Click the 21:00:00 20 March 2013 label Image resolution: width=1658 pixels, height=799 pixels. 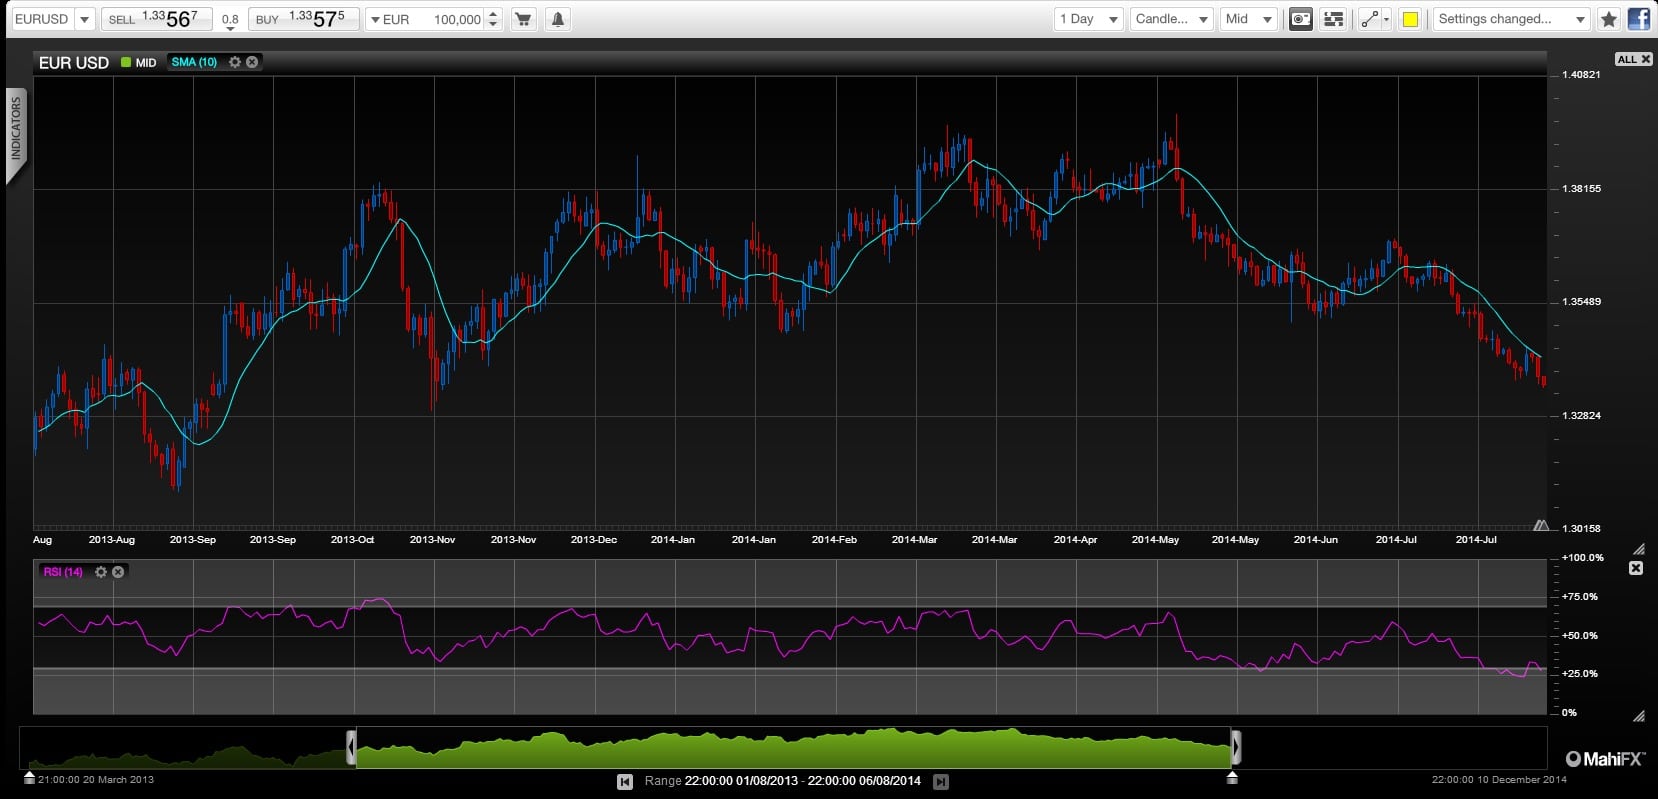[x=96, y=779]
